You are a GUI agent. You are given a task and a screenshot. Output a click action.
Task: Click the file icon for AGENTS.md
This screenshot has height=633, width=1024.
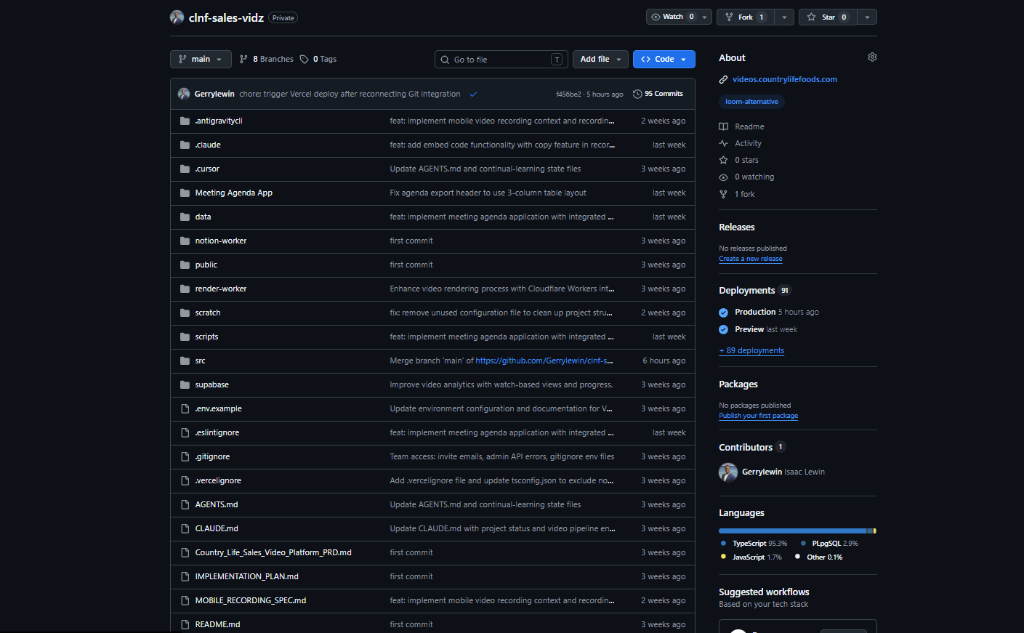(185, 505)
